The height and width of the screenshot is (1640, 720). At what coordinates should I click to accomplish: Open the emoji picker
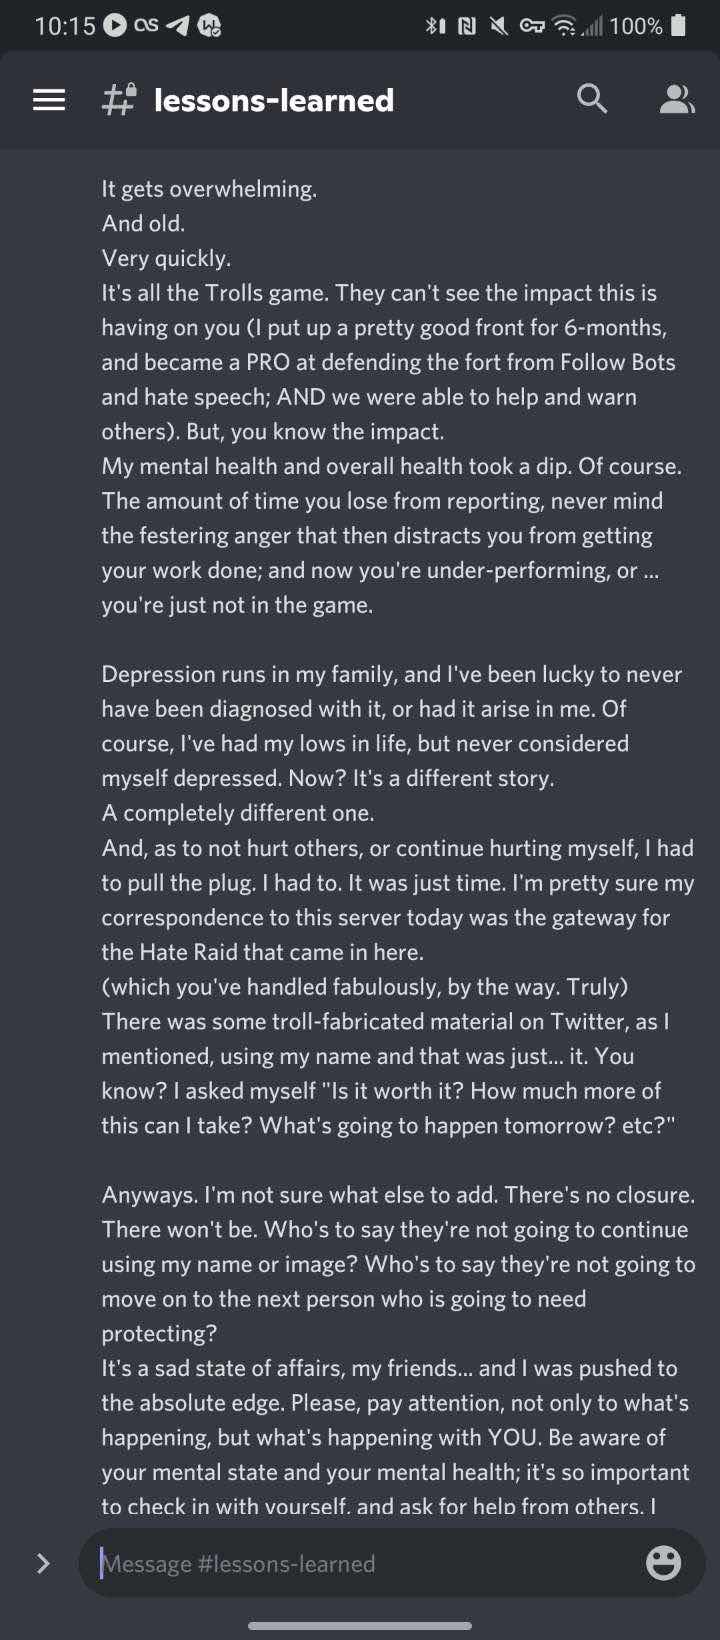(664, 1563)
